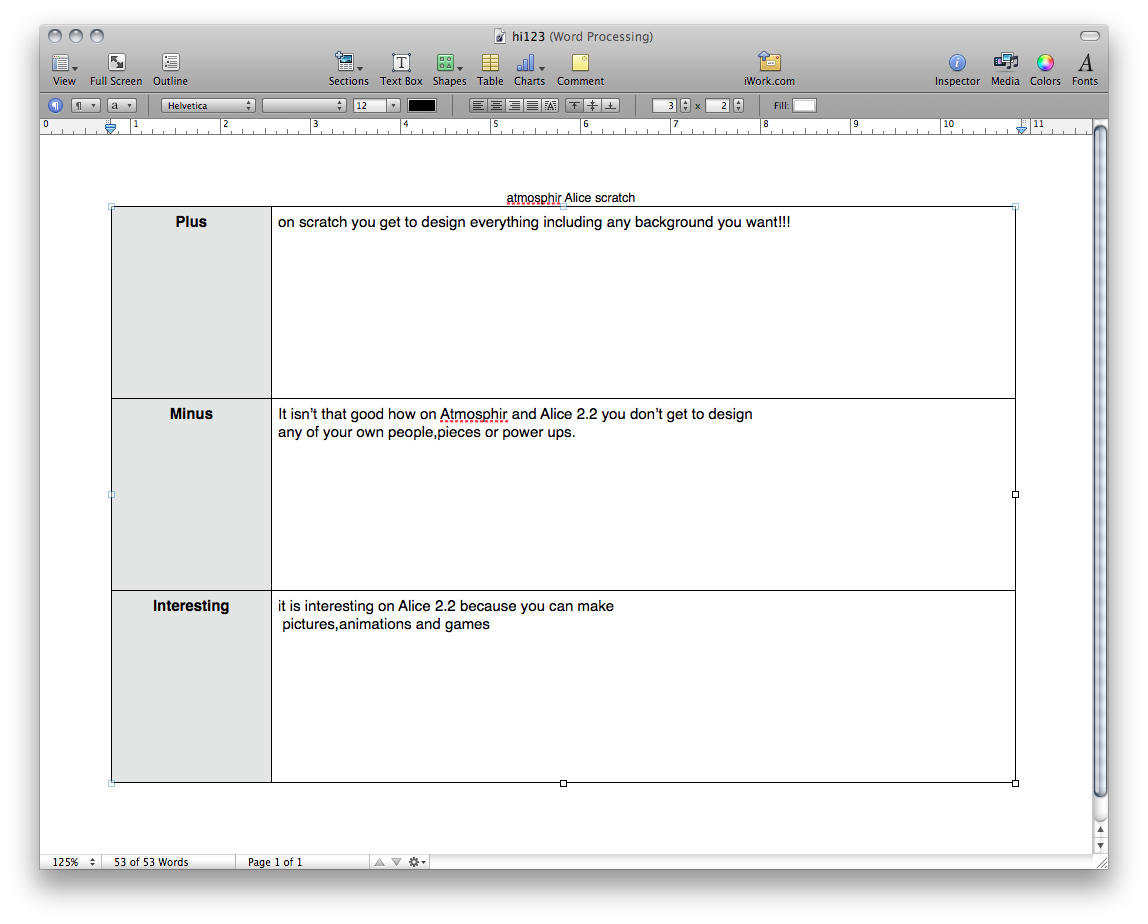Screen dimensions: 1148x924
Task: Open the Fonts panel
Action: click(x=1084, y=70)
